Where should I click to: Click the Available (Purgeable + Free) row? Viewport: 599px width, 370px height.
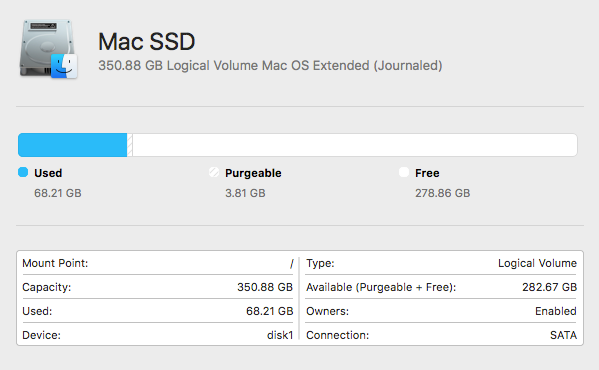click(x=441, y=287)
